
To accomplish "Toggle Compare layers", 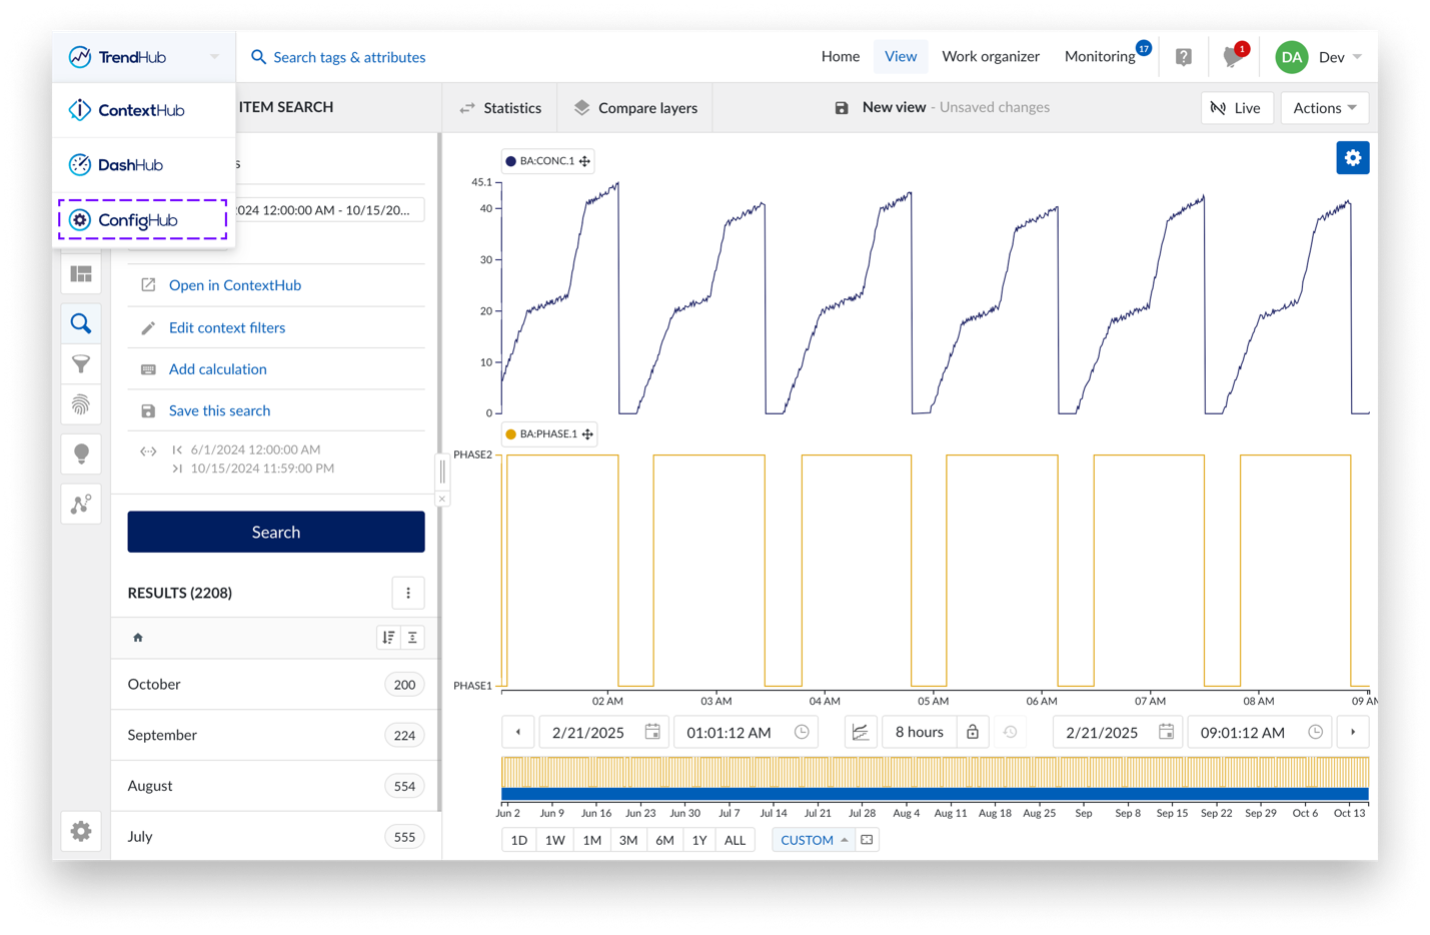I will click(636, 108).
